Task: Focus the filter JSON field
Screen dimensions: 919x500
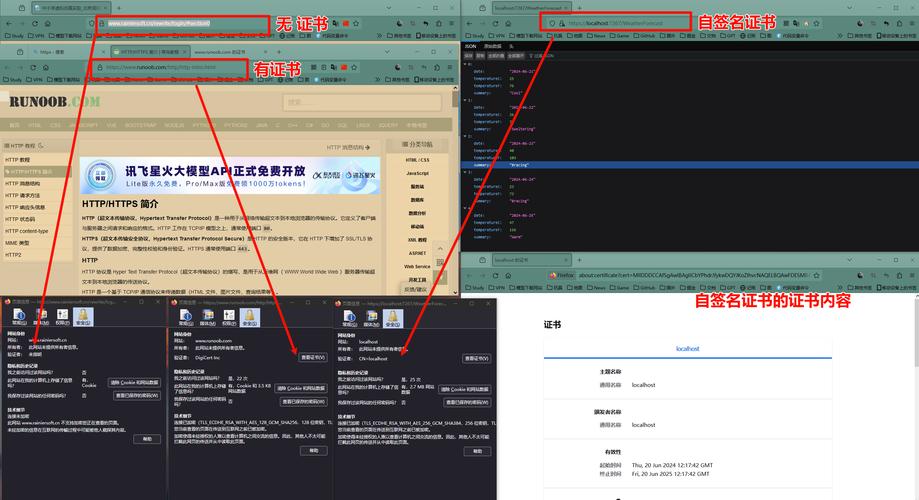Action: point(542,56)
